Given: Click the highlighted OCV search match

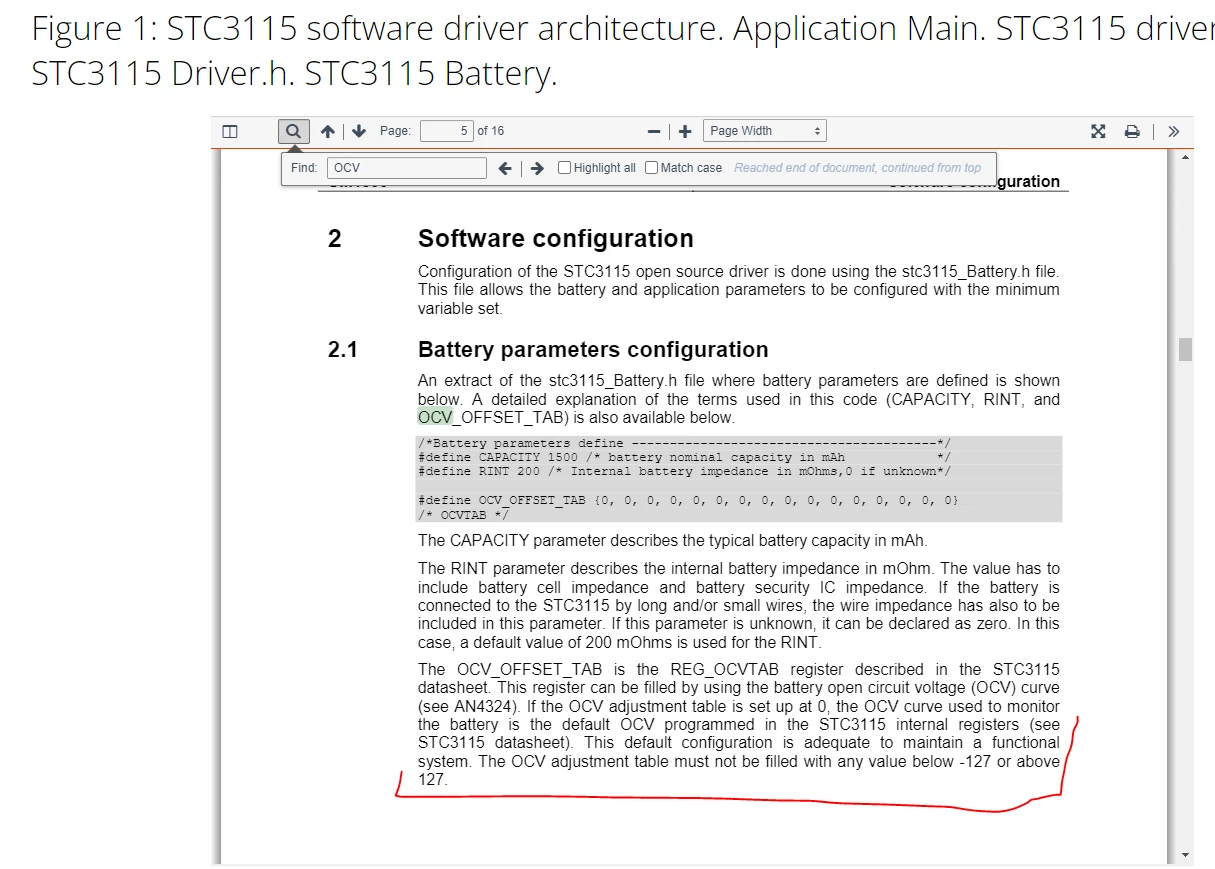Looking at the screenshot, I should pyautogui.click(x=435, y=417).
